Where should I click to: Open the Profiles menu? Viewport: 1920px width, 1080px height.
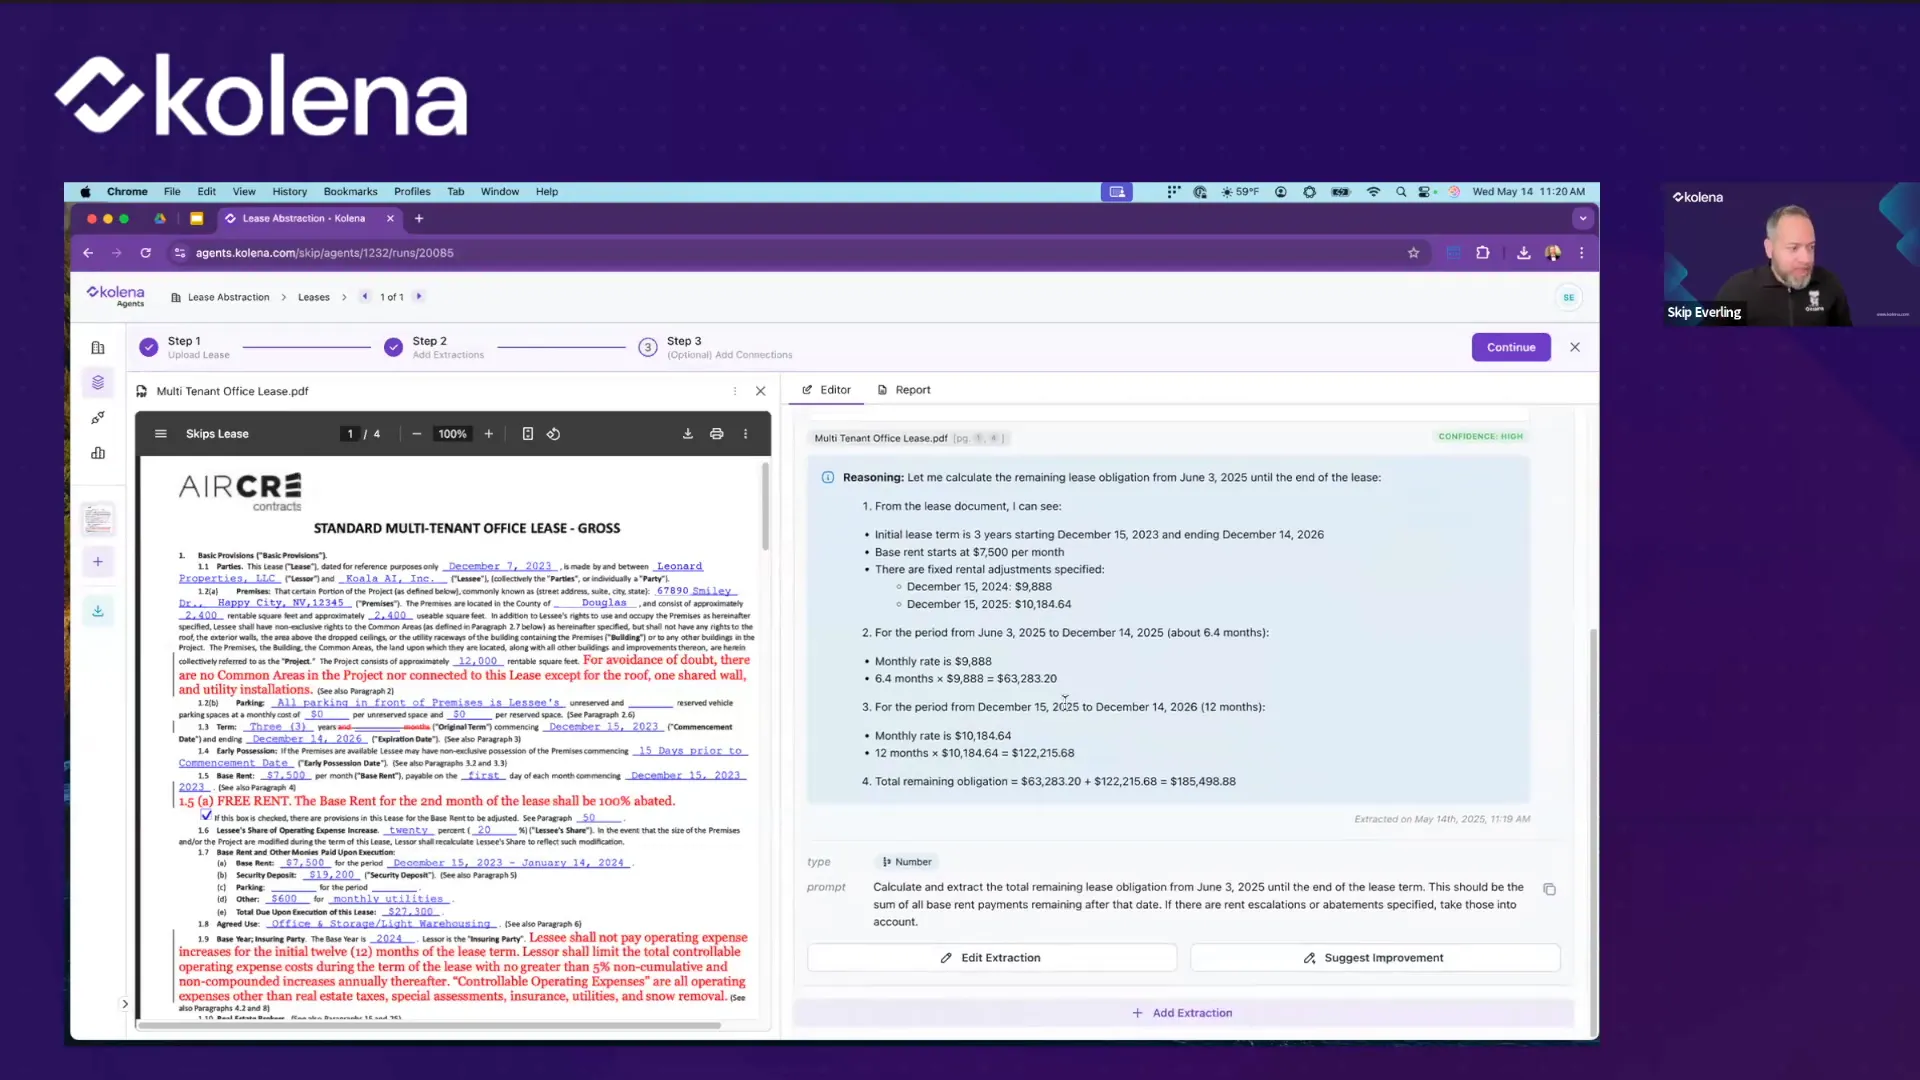412,192
